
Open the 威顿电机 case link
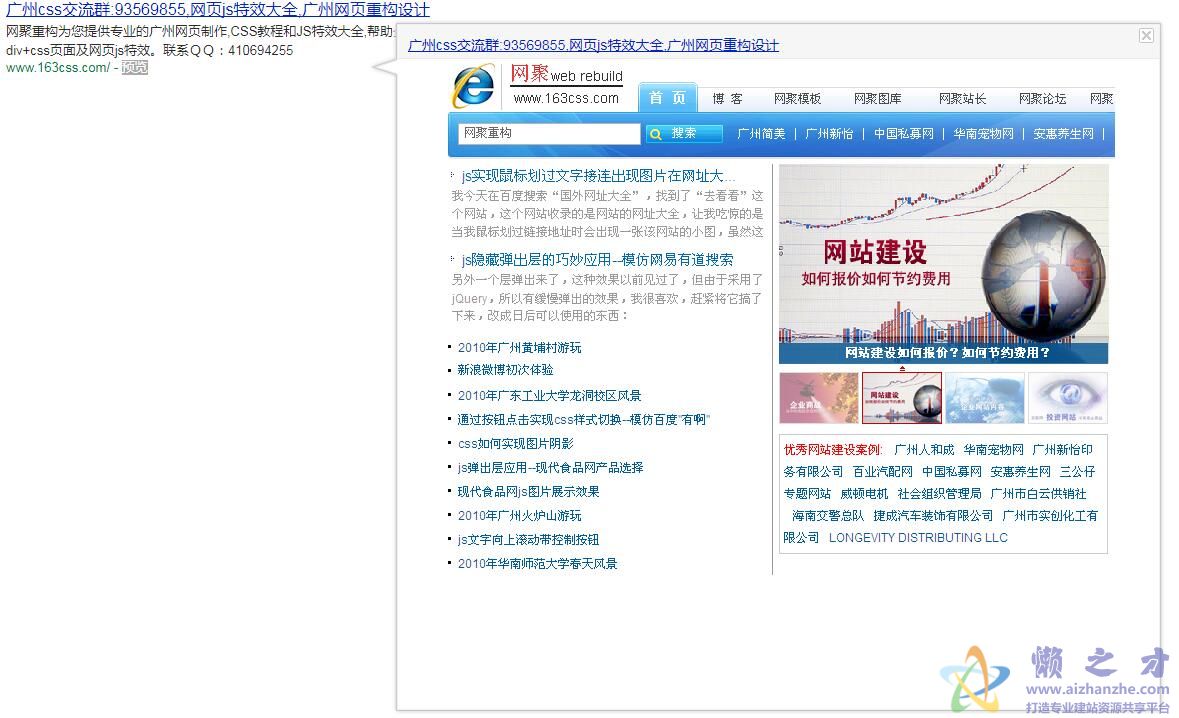coord(865,493)
